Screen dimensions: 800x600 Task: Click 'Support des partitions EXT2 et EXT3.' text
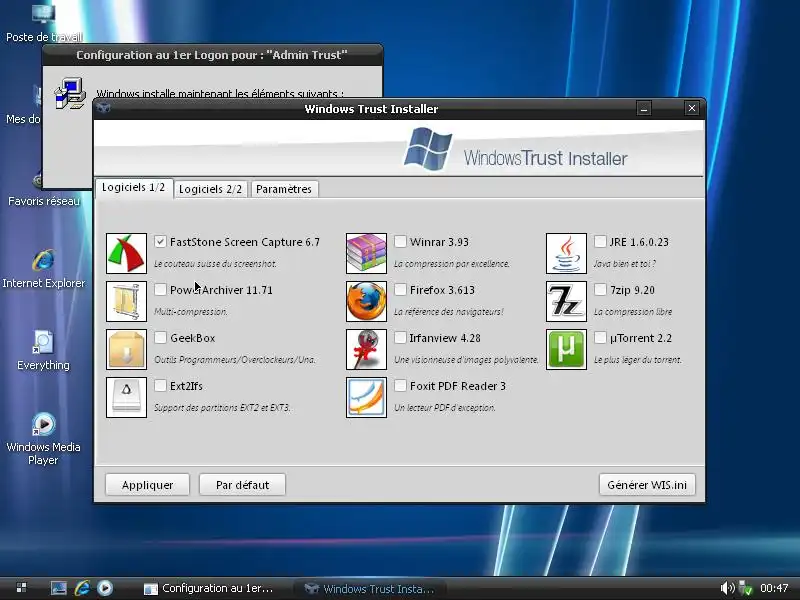[x=222, y=408]
